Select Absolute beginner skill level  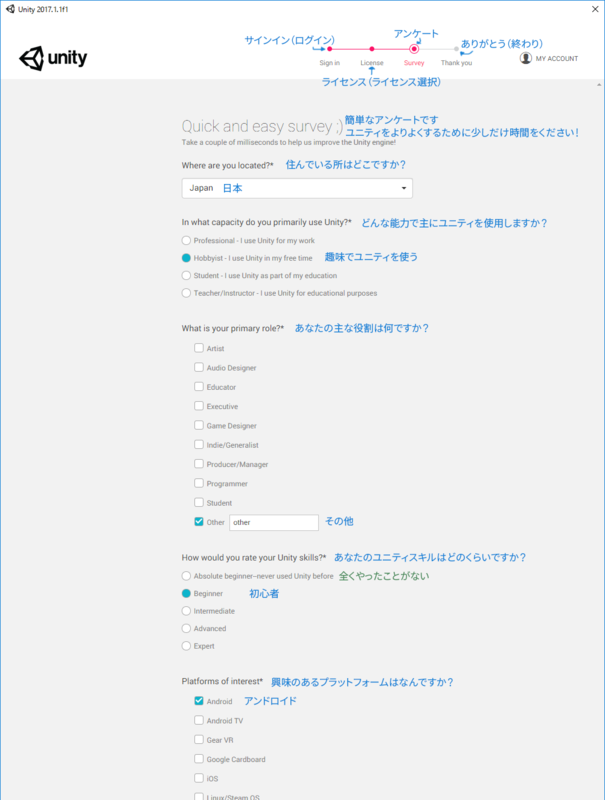[186, 576]
